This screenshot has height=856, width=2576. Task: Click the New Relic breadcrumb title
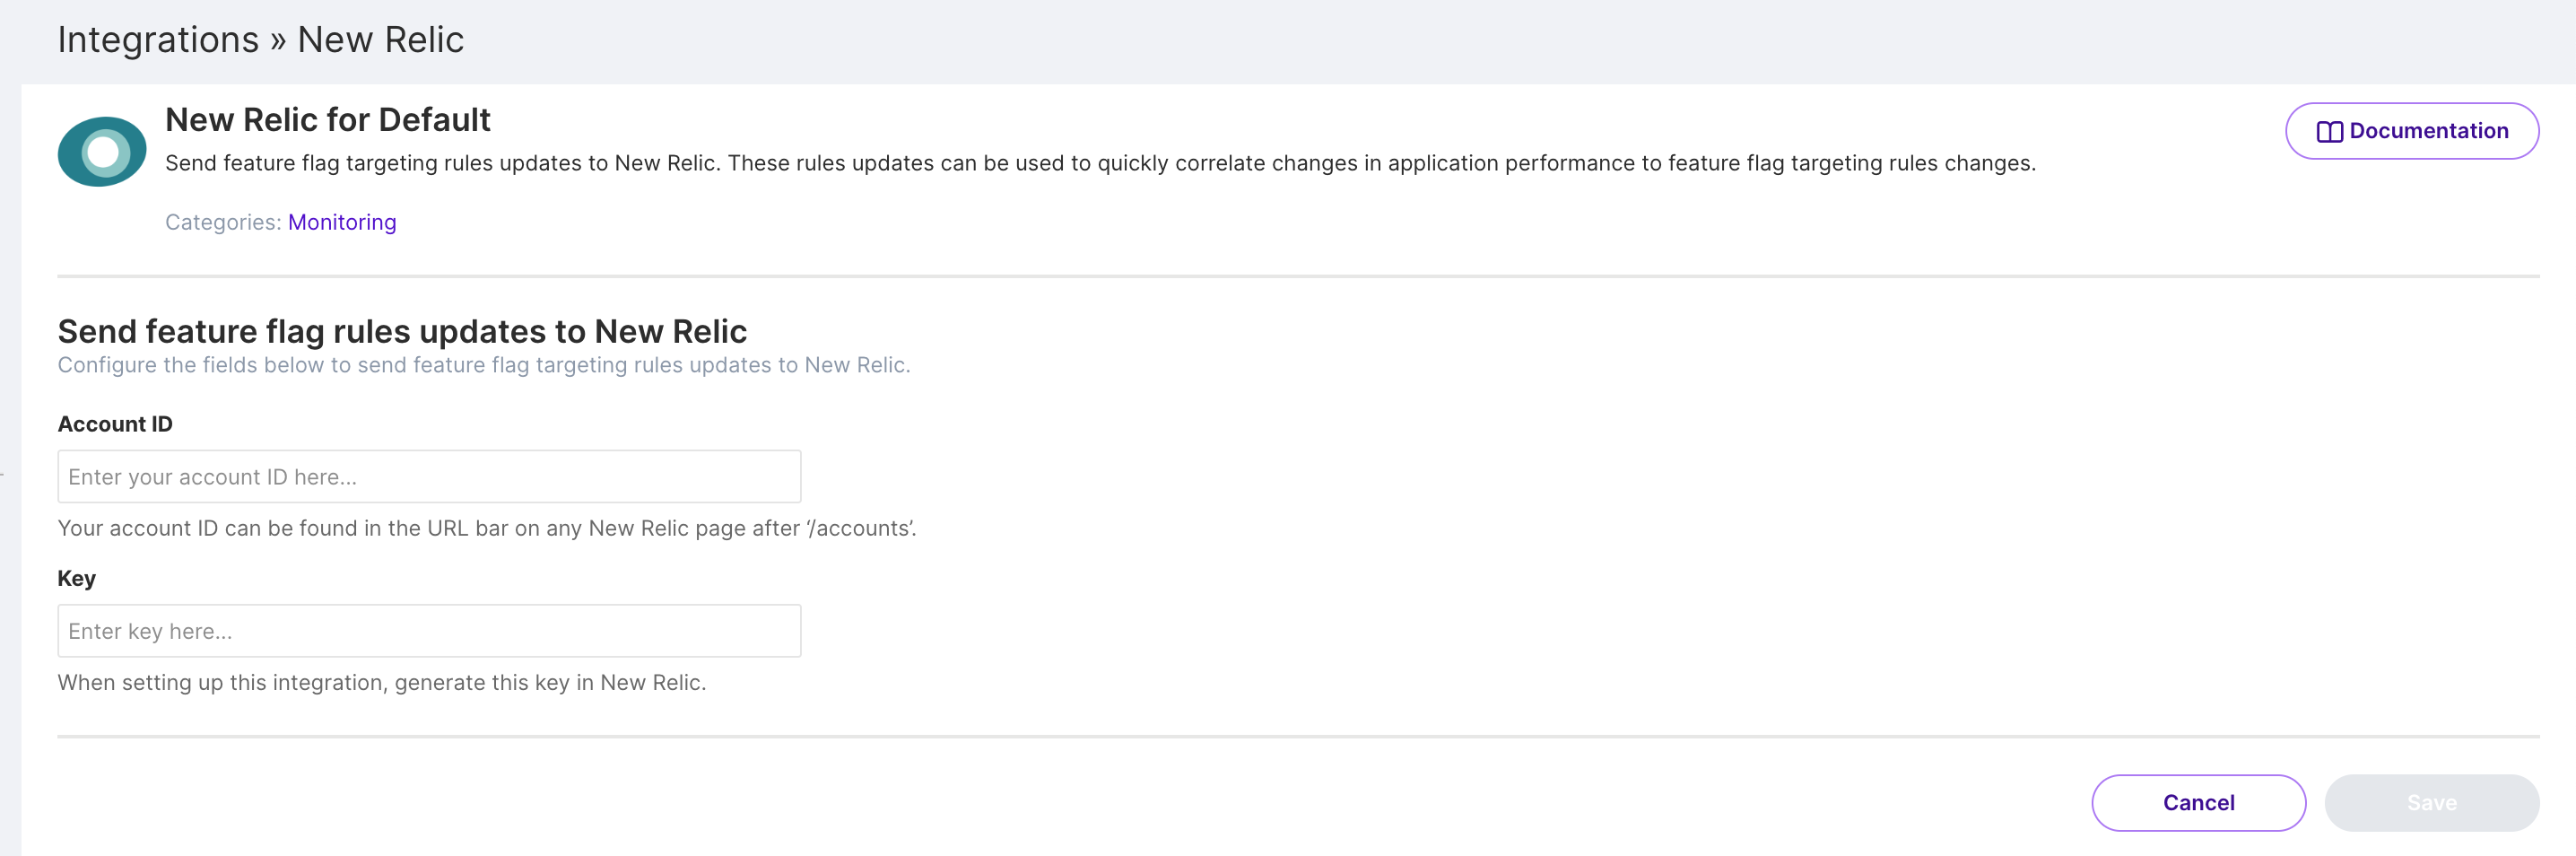380,40
